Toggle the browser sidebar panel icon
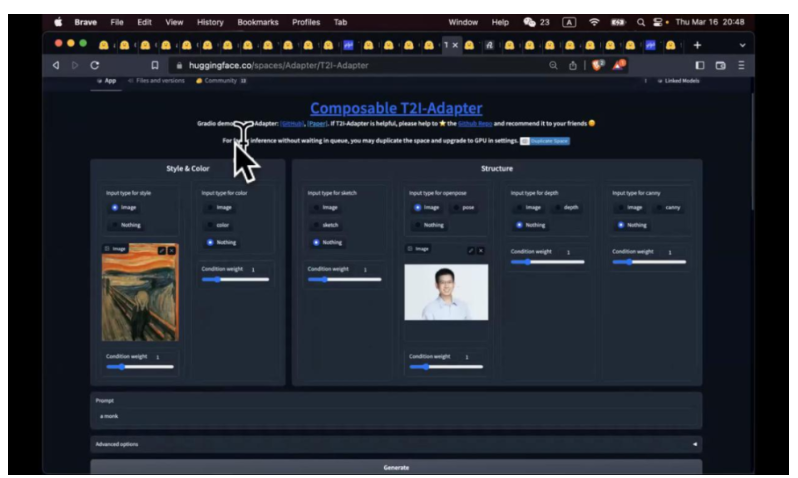This screenshot has height=478, width=798. (x=700, y=65)
